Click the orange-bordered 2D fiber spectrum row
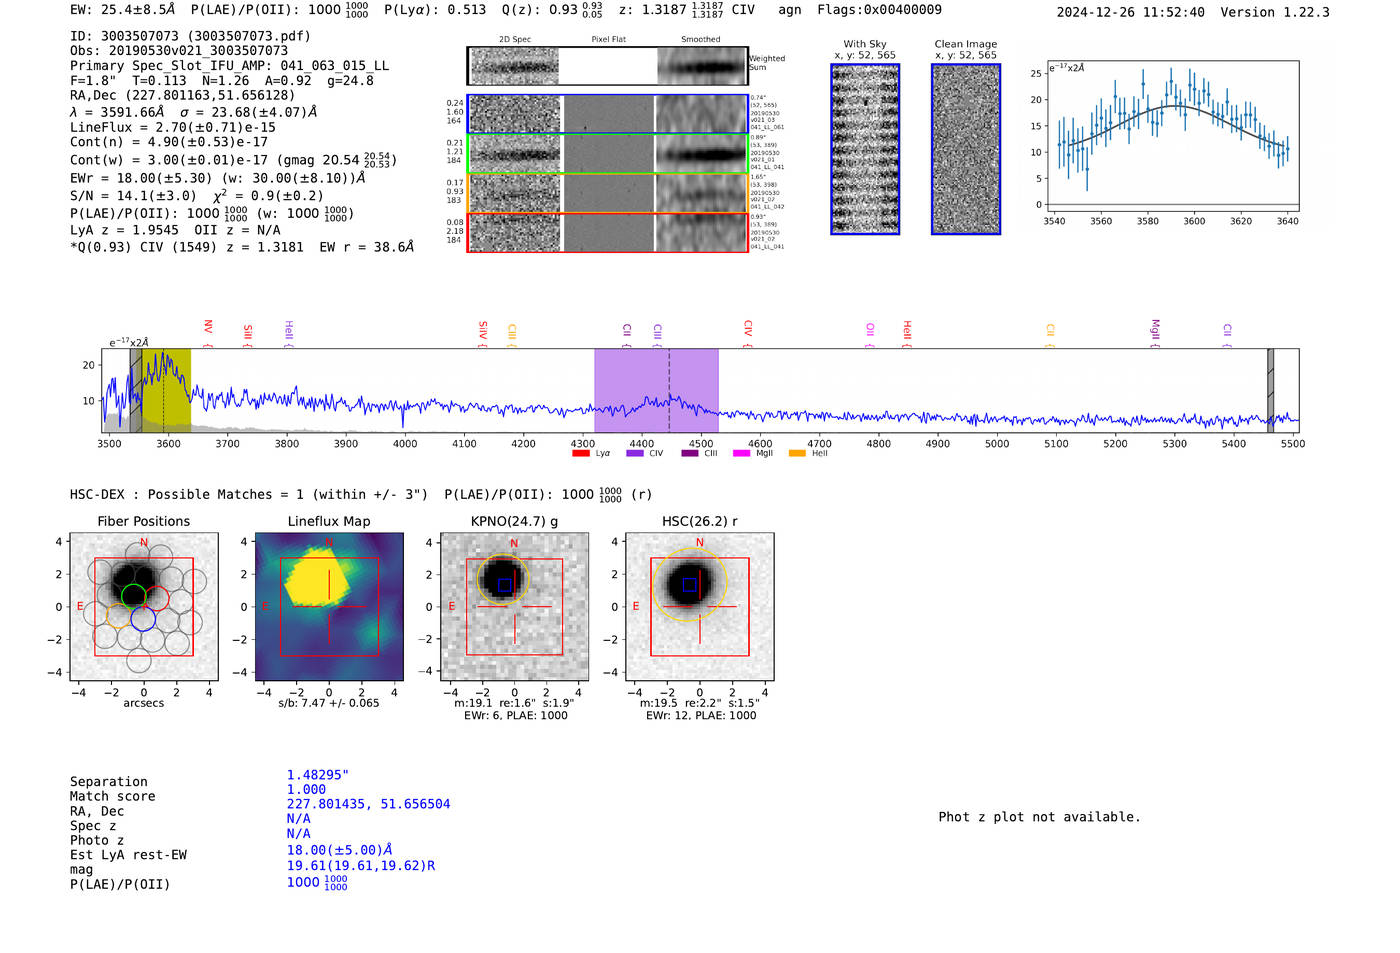 (608, 193)
